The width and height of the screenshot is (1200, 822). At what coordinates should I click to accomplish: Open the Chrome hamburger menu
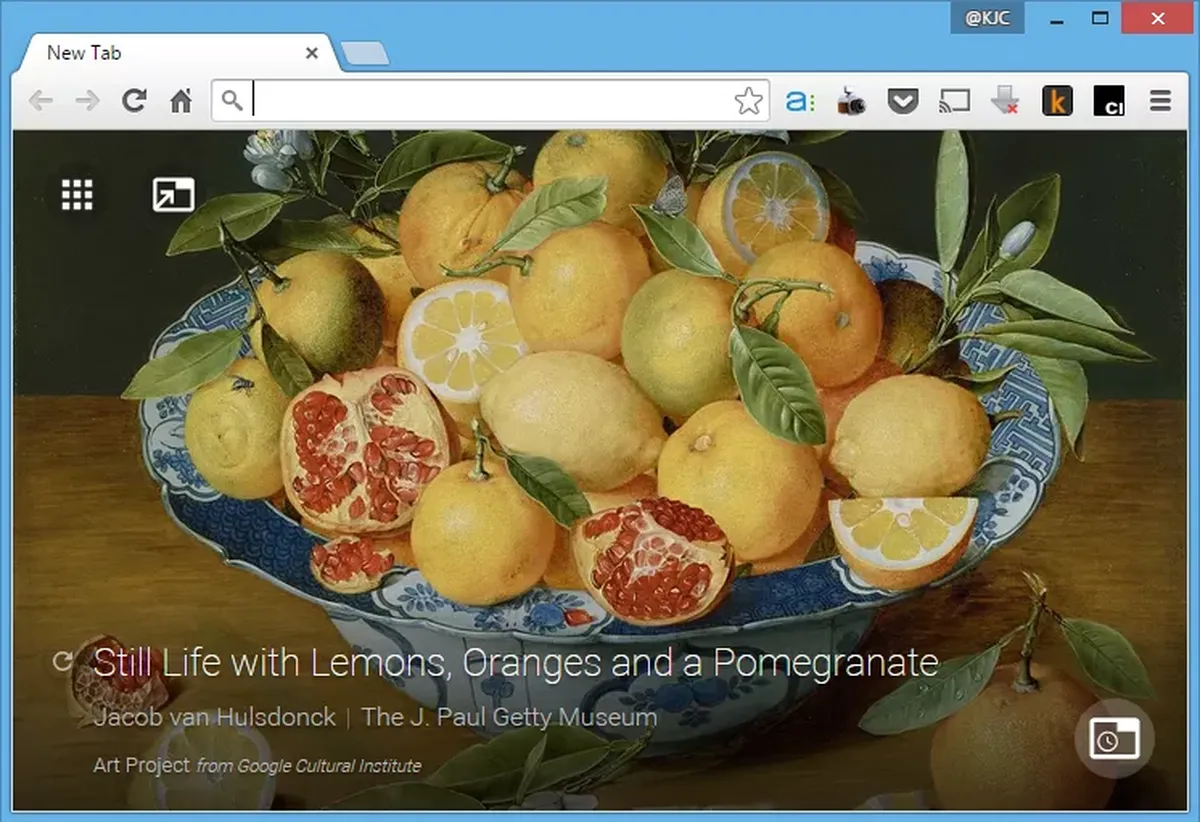[x=1160, y=101]
